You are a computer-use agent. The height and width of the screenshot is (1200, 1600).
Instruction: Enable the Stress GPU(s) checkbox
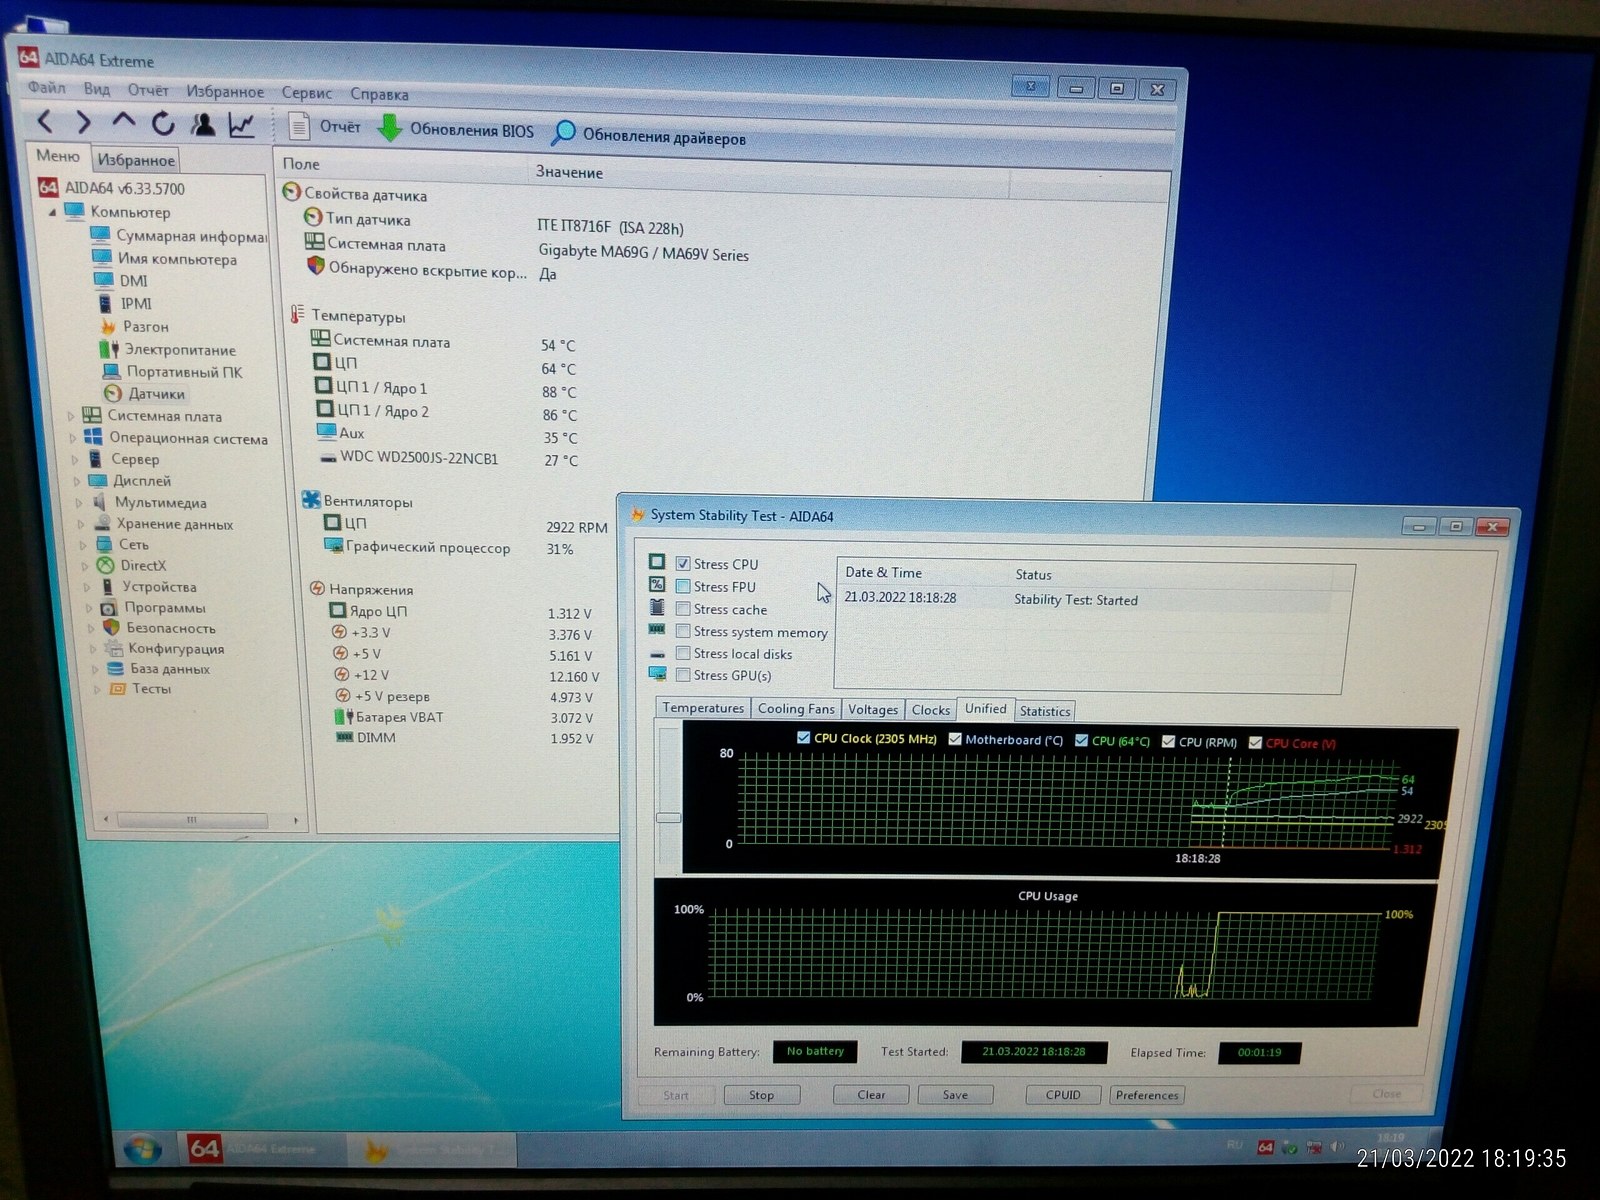coord(683,675)
